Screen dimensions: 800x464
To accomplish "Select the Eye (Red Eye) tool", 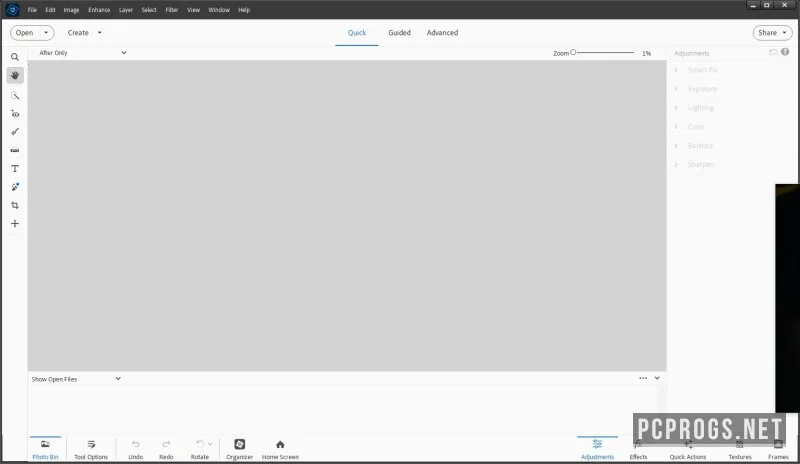I will pyautogui.click(x=15, y=114).
